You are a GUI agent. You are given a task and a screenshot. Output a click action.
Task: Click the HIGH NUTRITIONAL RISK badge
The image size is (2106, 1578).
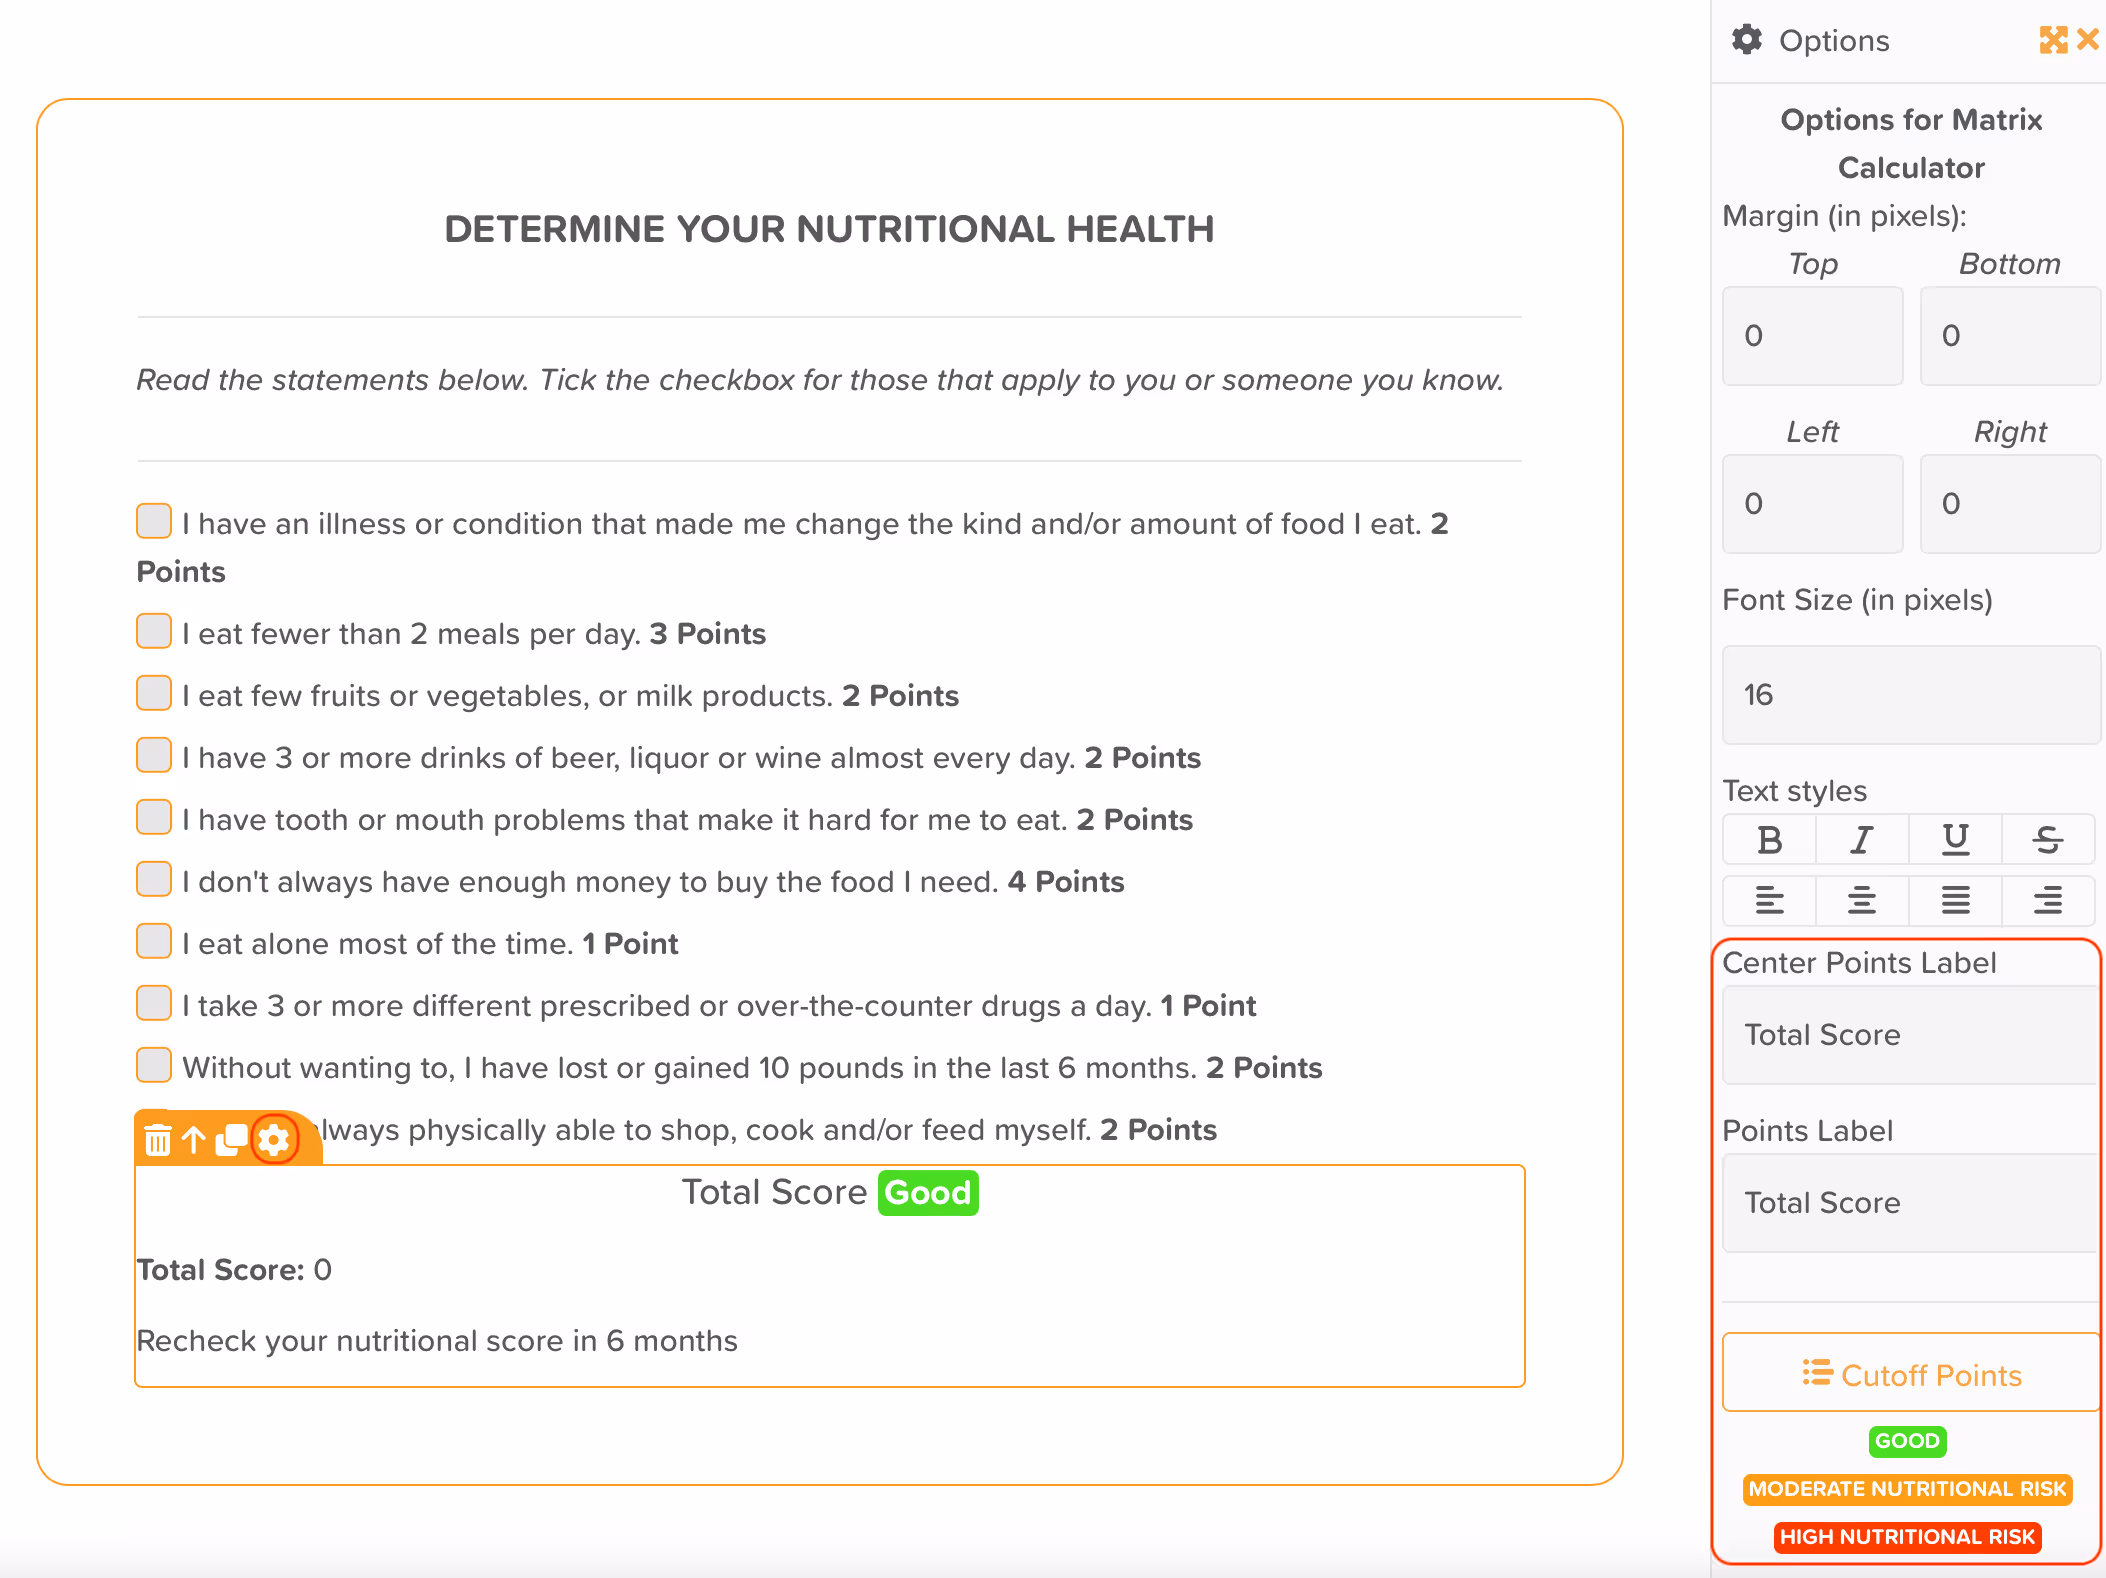pyautogui.click(x=1907, y=1537)
